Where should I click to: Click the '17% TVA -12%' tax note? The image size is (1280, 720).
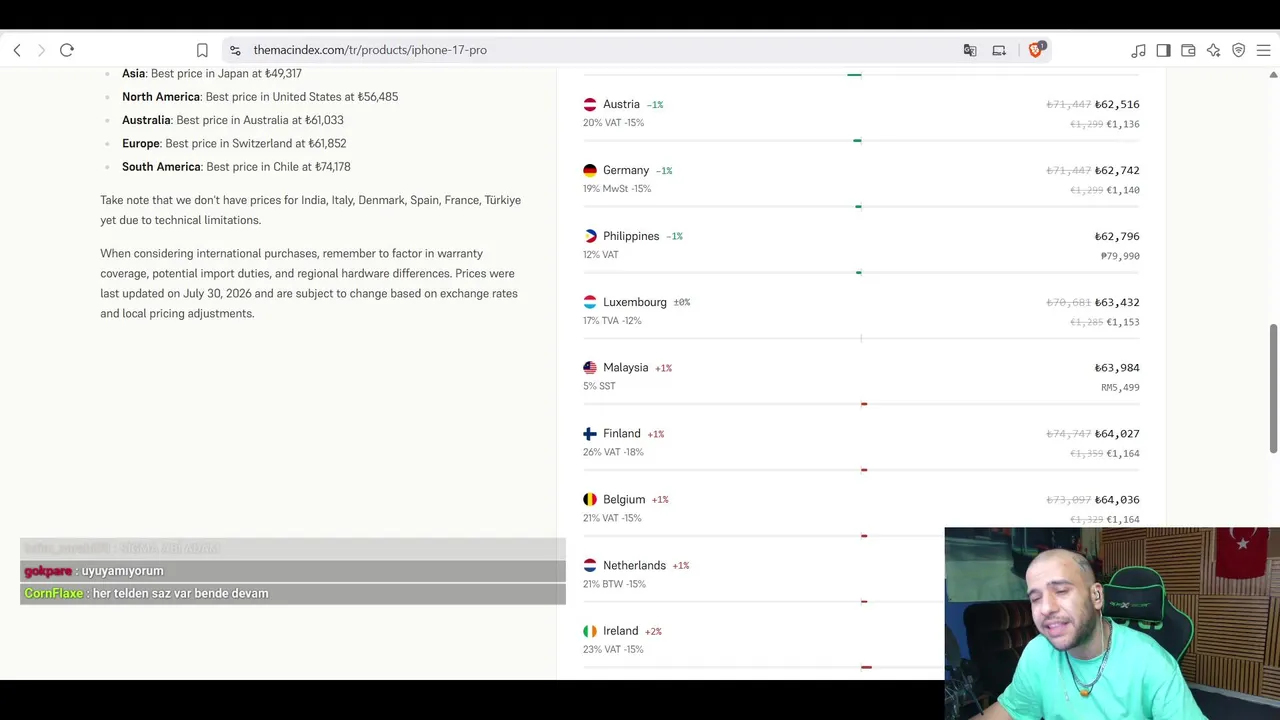pyautogui.click(x=612, y=321)
